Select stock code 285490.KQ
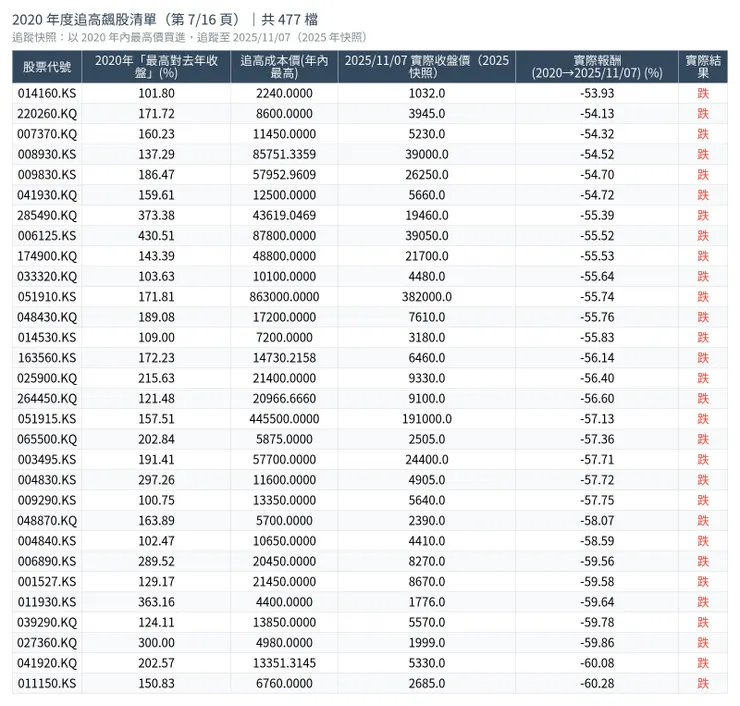740x706 pixels. (47, 215)
